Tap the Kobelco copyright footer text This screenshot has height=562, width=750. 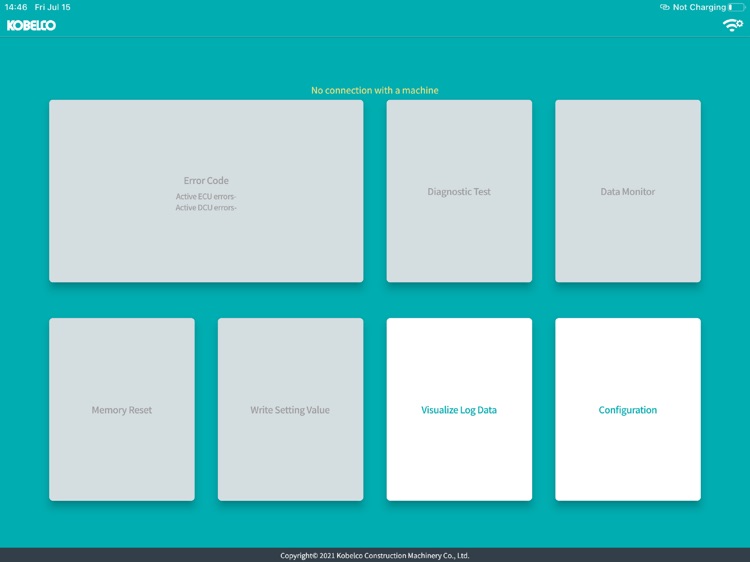(x=375, y=555)
